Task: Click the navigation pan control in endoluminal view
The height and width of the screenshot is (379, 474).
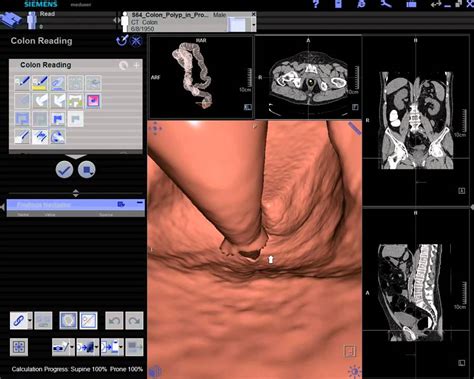Action: 155,128
